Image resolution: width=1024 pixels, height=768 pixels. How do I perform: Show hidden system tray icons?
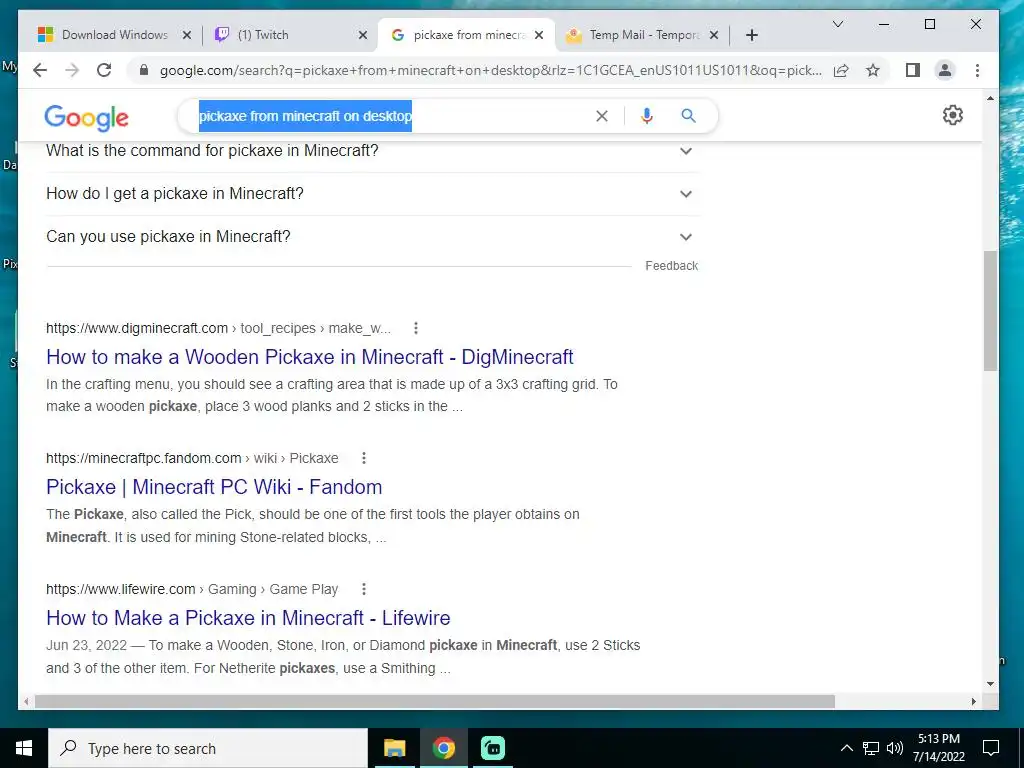[x=846, y=748]
